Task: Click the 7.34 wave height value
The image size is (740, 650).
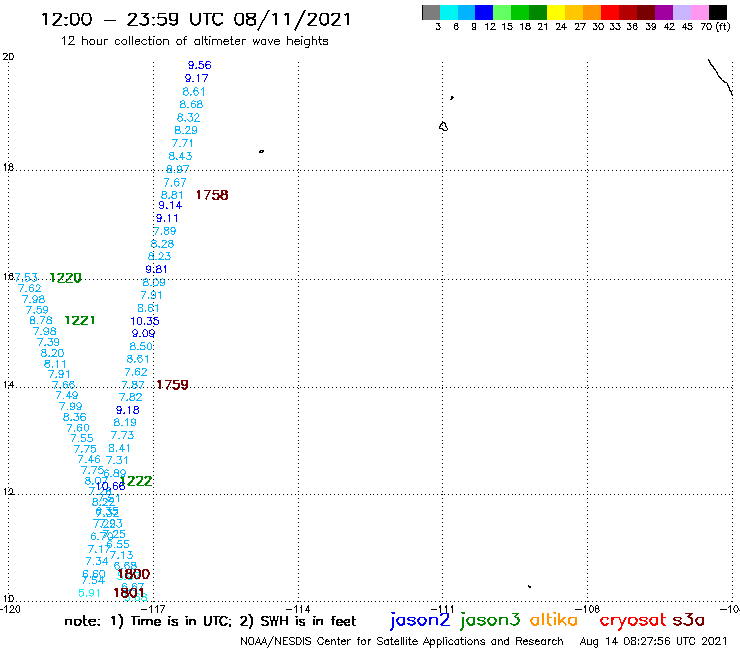Action: [97, 561]
